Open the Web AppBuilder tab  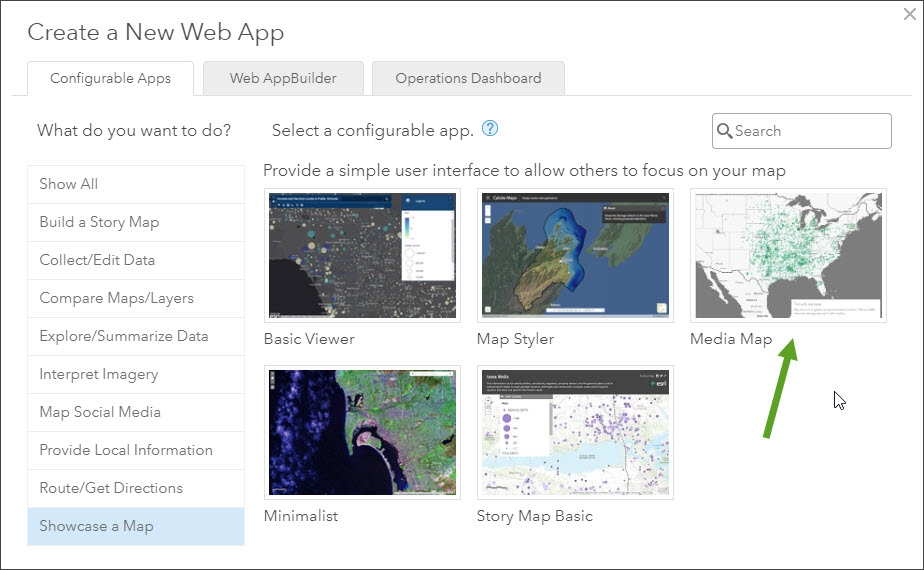click(x=283, y=78)
